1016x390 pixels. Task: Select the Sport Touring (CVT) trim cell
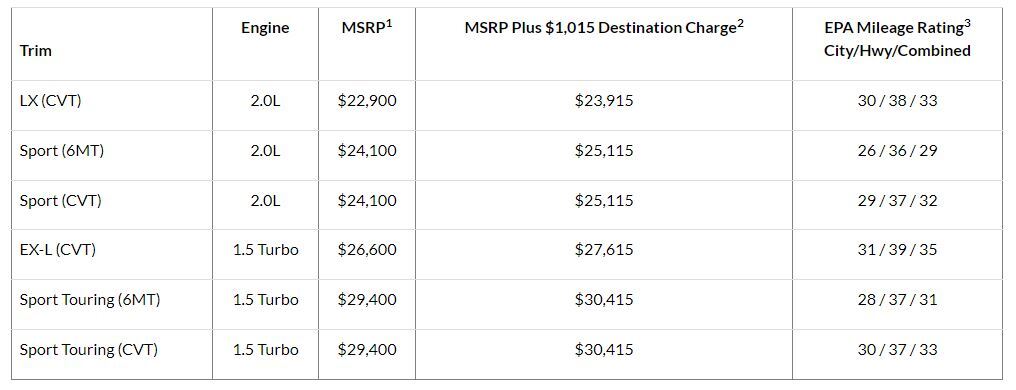[89, 350]
